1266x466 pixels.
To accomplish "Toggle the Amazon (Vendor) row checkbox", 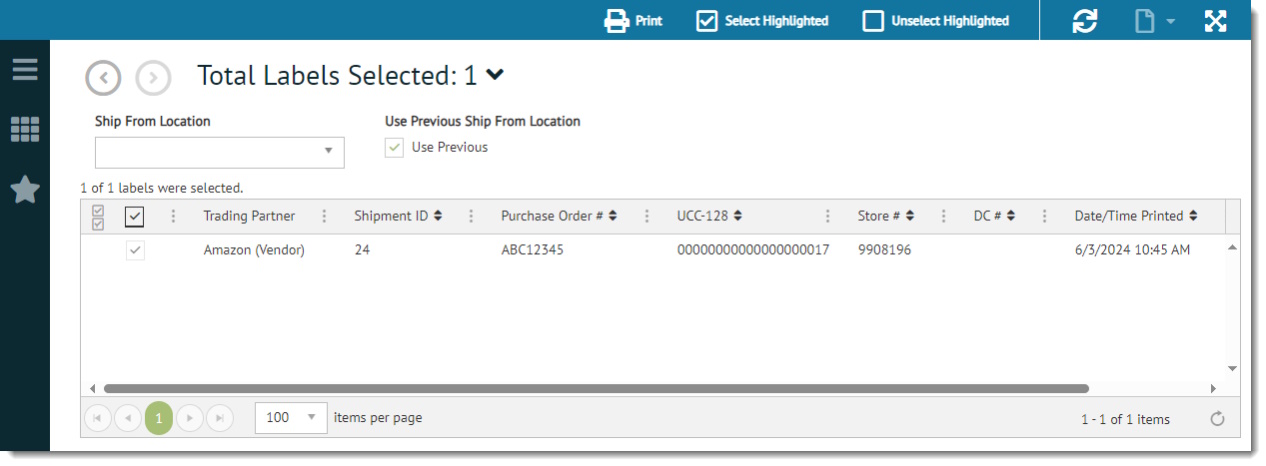I will [135, 251].
